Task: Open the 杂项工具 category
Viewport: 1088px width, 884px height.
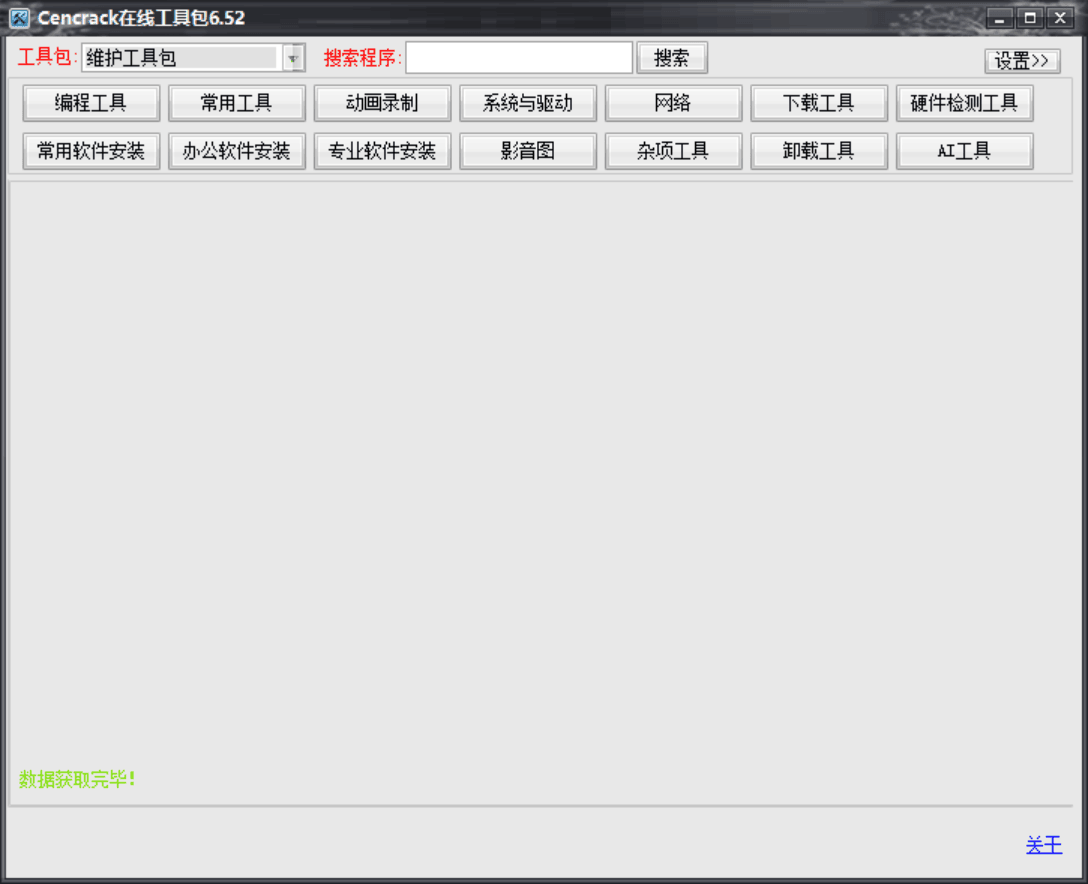Action: tap(673, 151)
